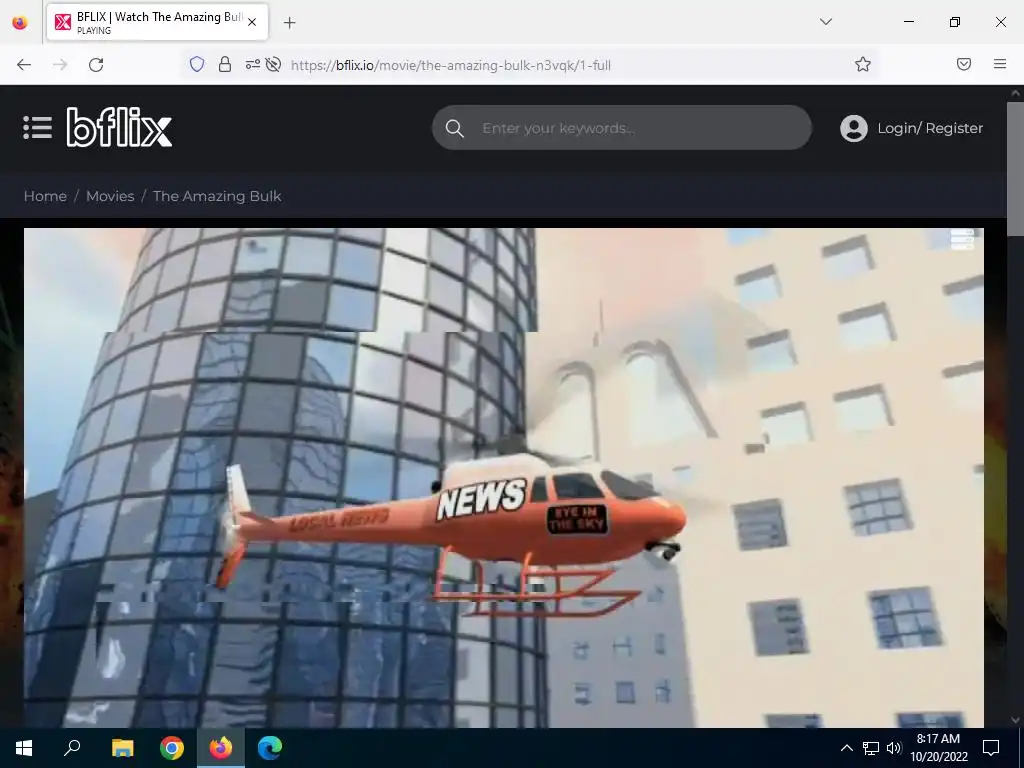Launch Microsoft Edge from taskbar
The image size is (1024, 768).
point(270,748)
